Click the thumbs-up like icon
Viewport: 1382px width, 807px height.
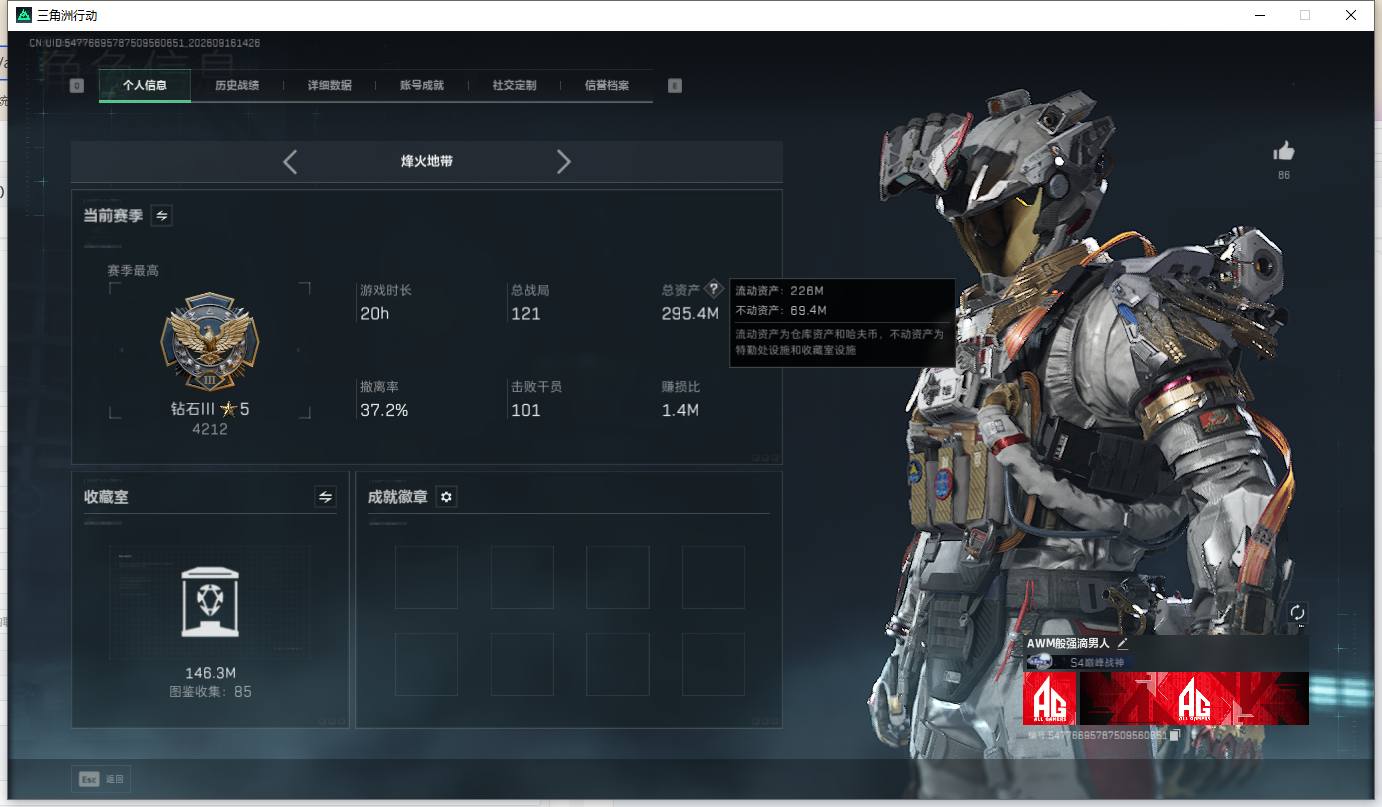(x=1284, y=151)
